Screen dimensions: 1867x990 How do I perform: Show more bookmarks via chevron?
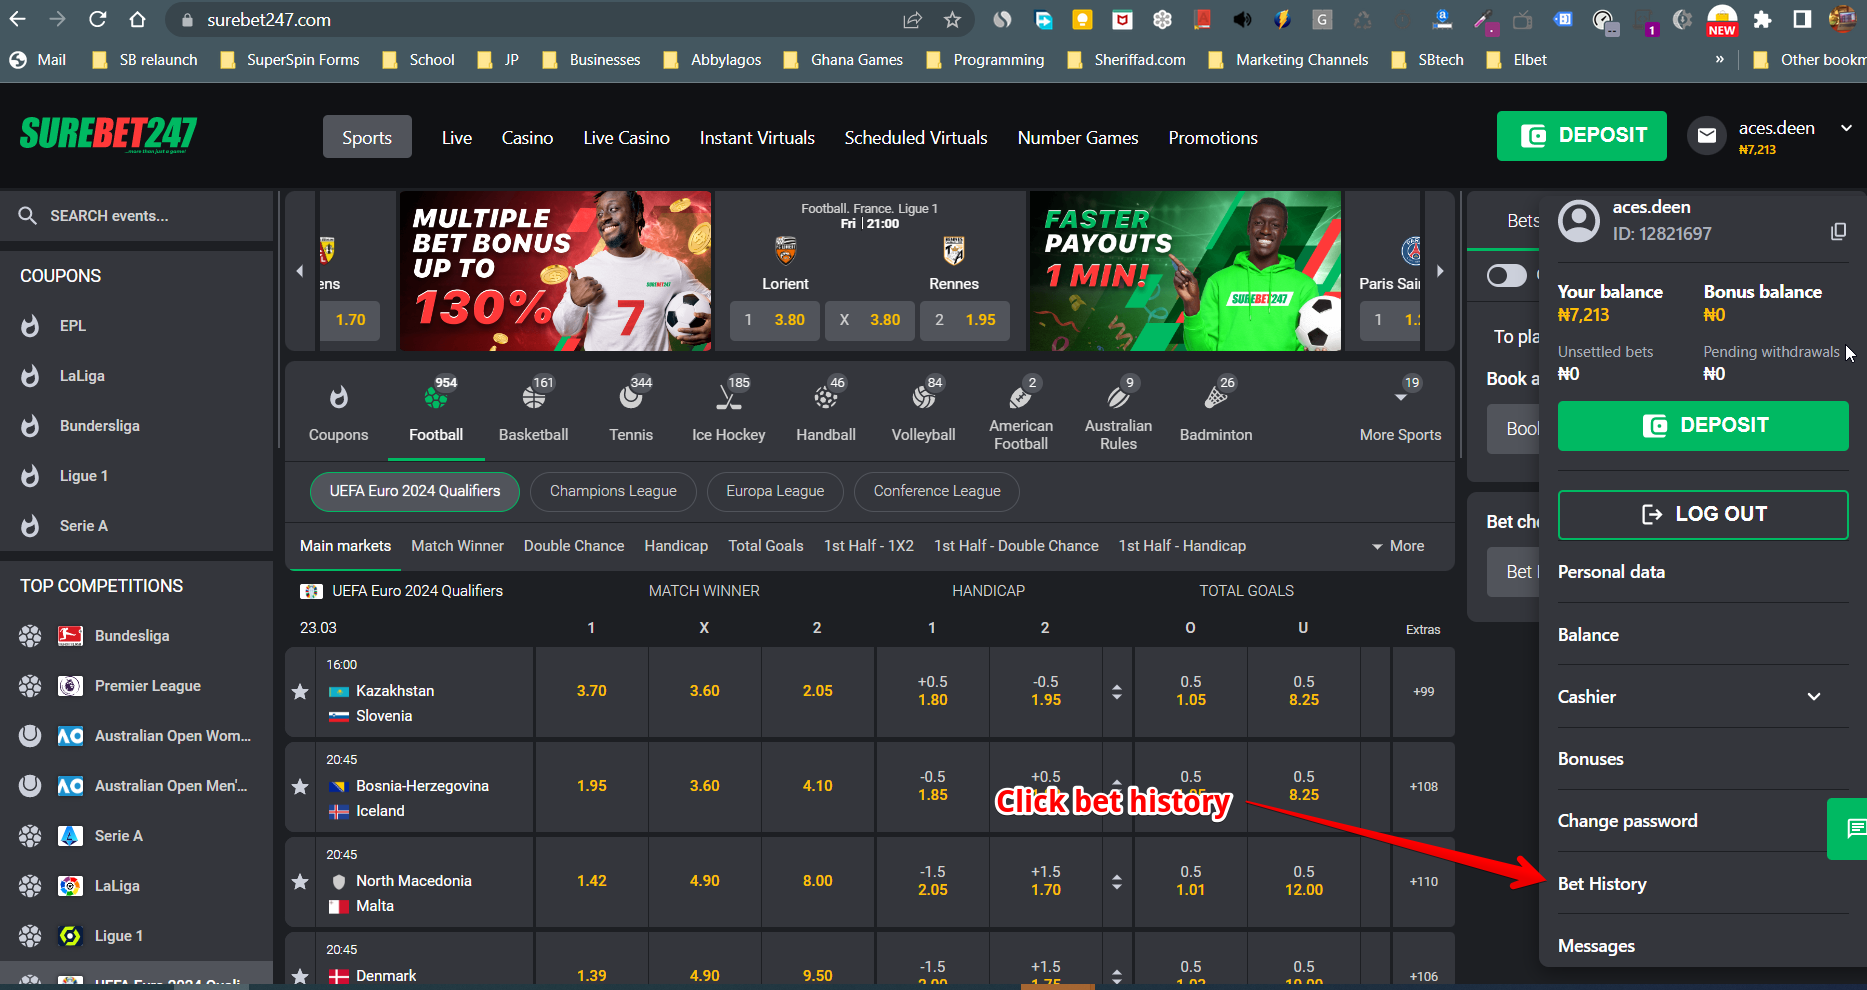pos(1720,59)
